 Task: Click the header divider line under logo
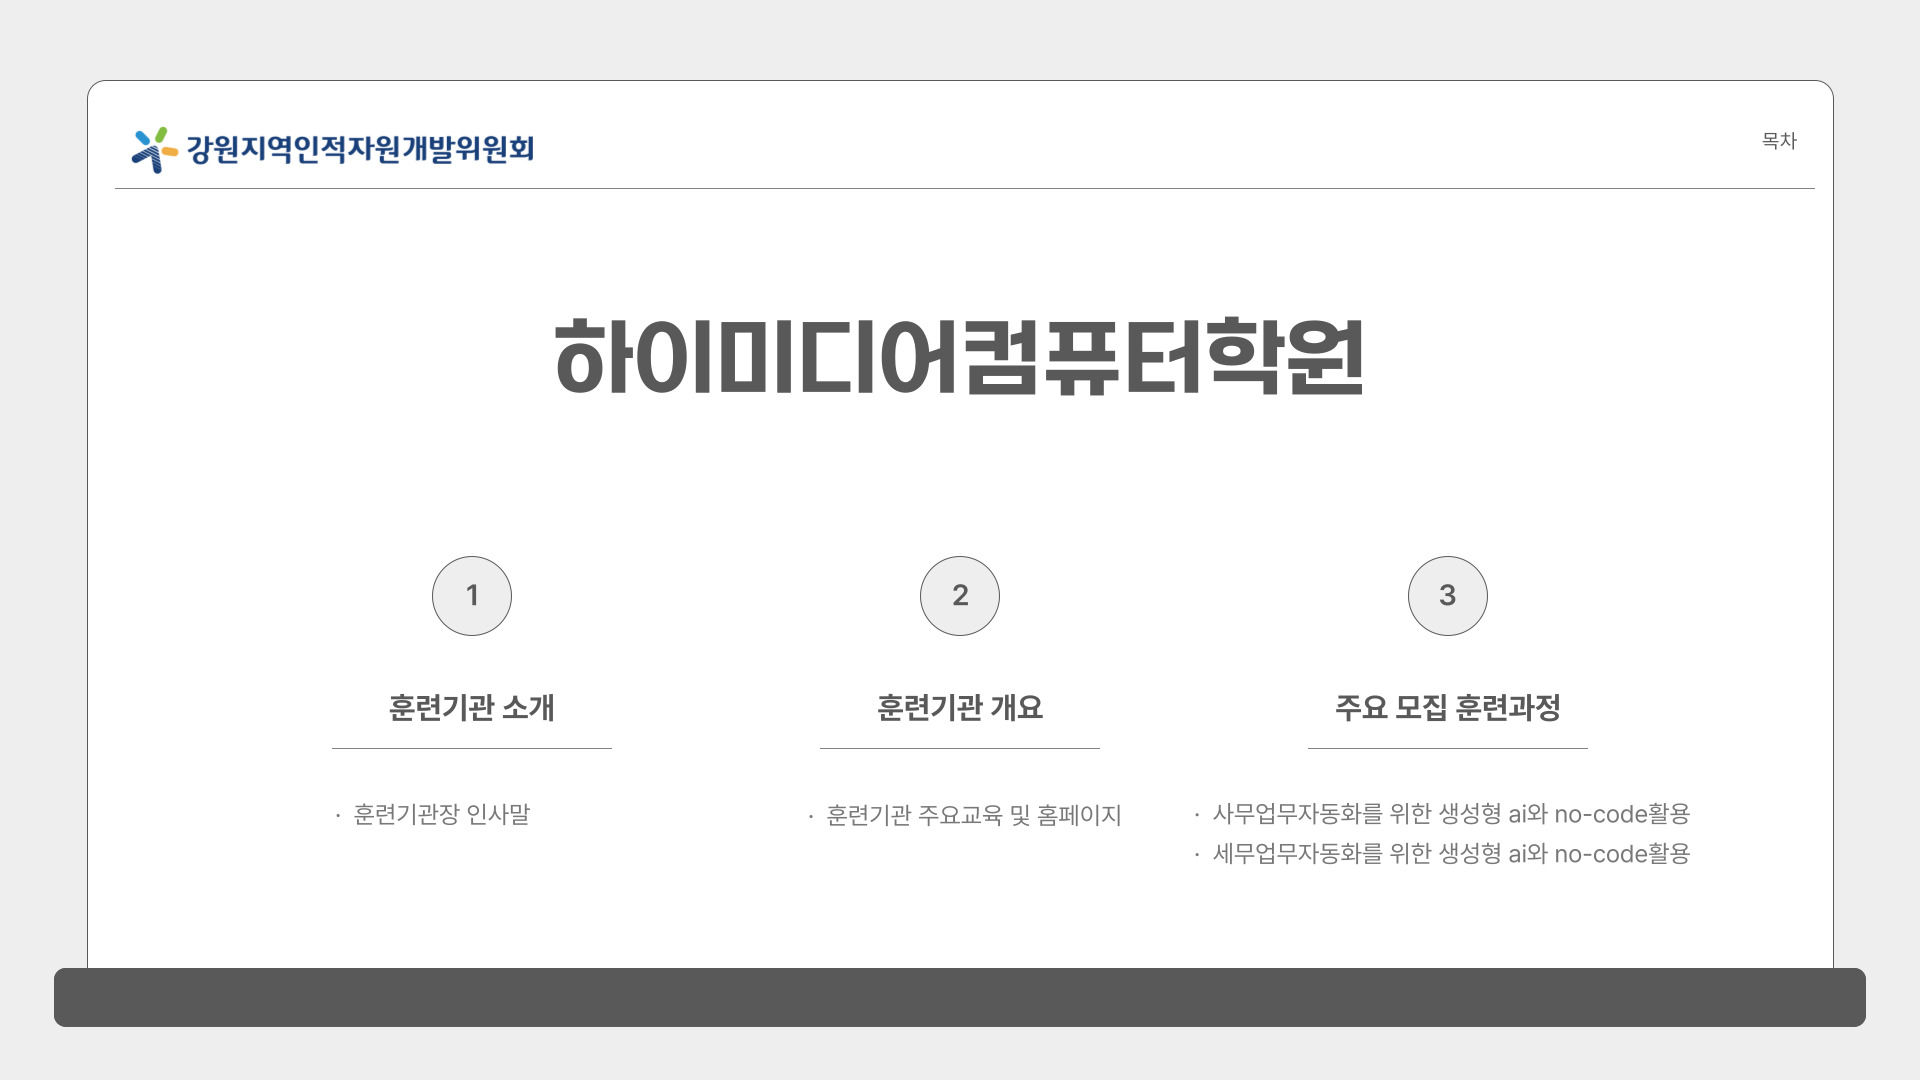pyautogui.click(x=964, y=188)
